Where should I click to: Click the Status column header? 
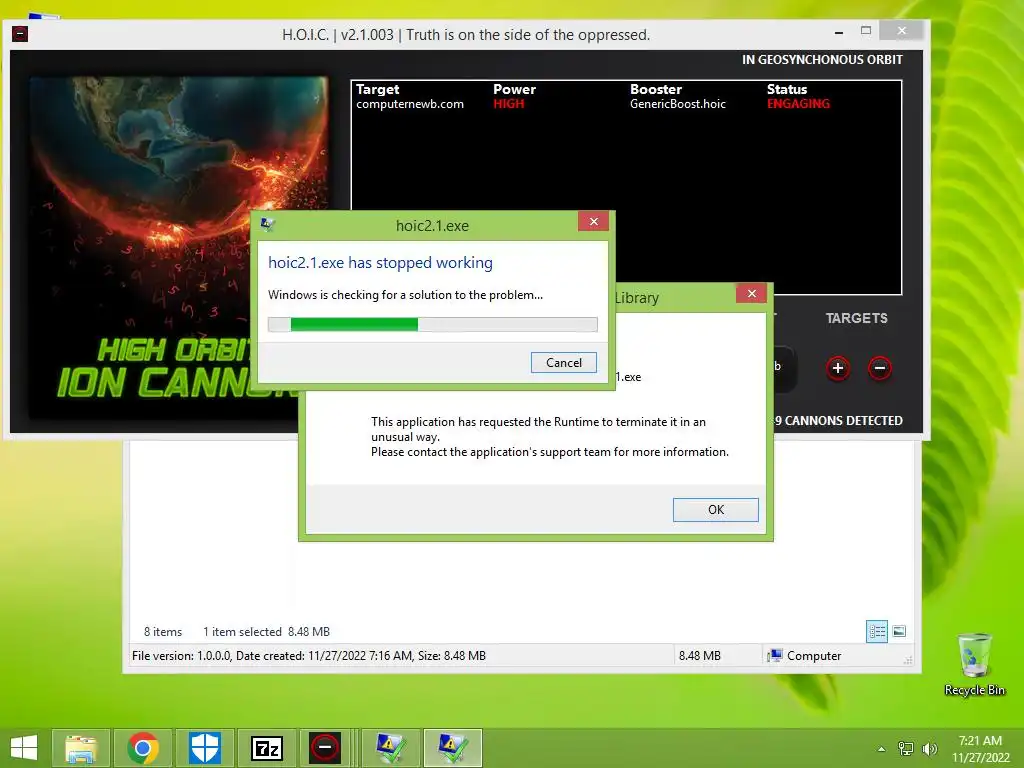click(787, 89)
